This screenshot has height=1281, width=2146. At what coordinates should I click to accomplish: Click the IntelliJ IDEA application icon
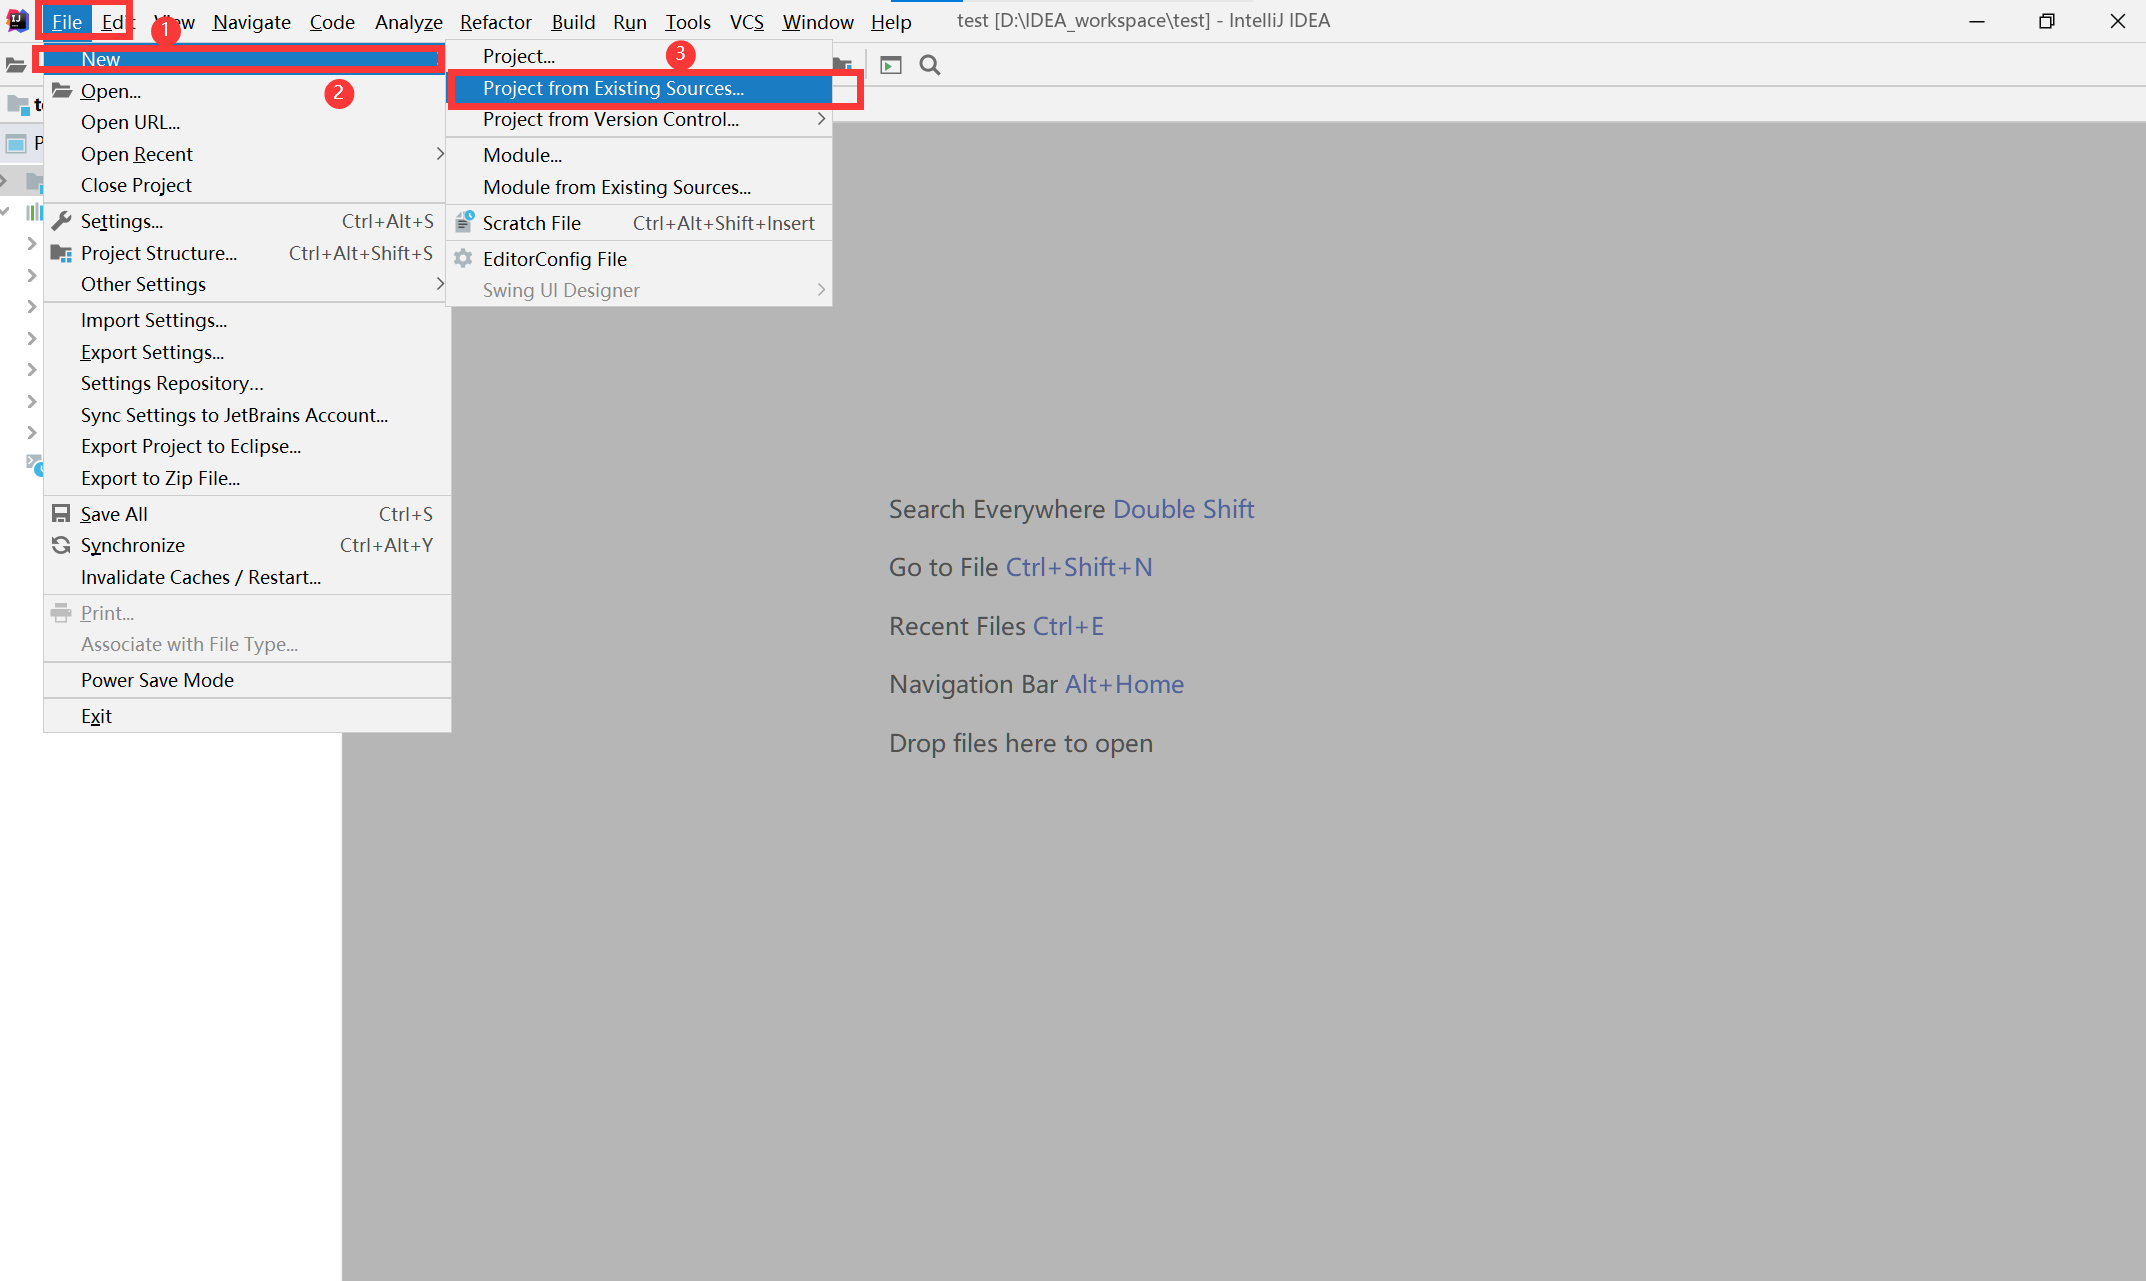tap(17, 18)
